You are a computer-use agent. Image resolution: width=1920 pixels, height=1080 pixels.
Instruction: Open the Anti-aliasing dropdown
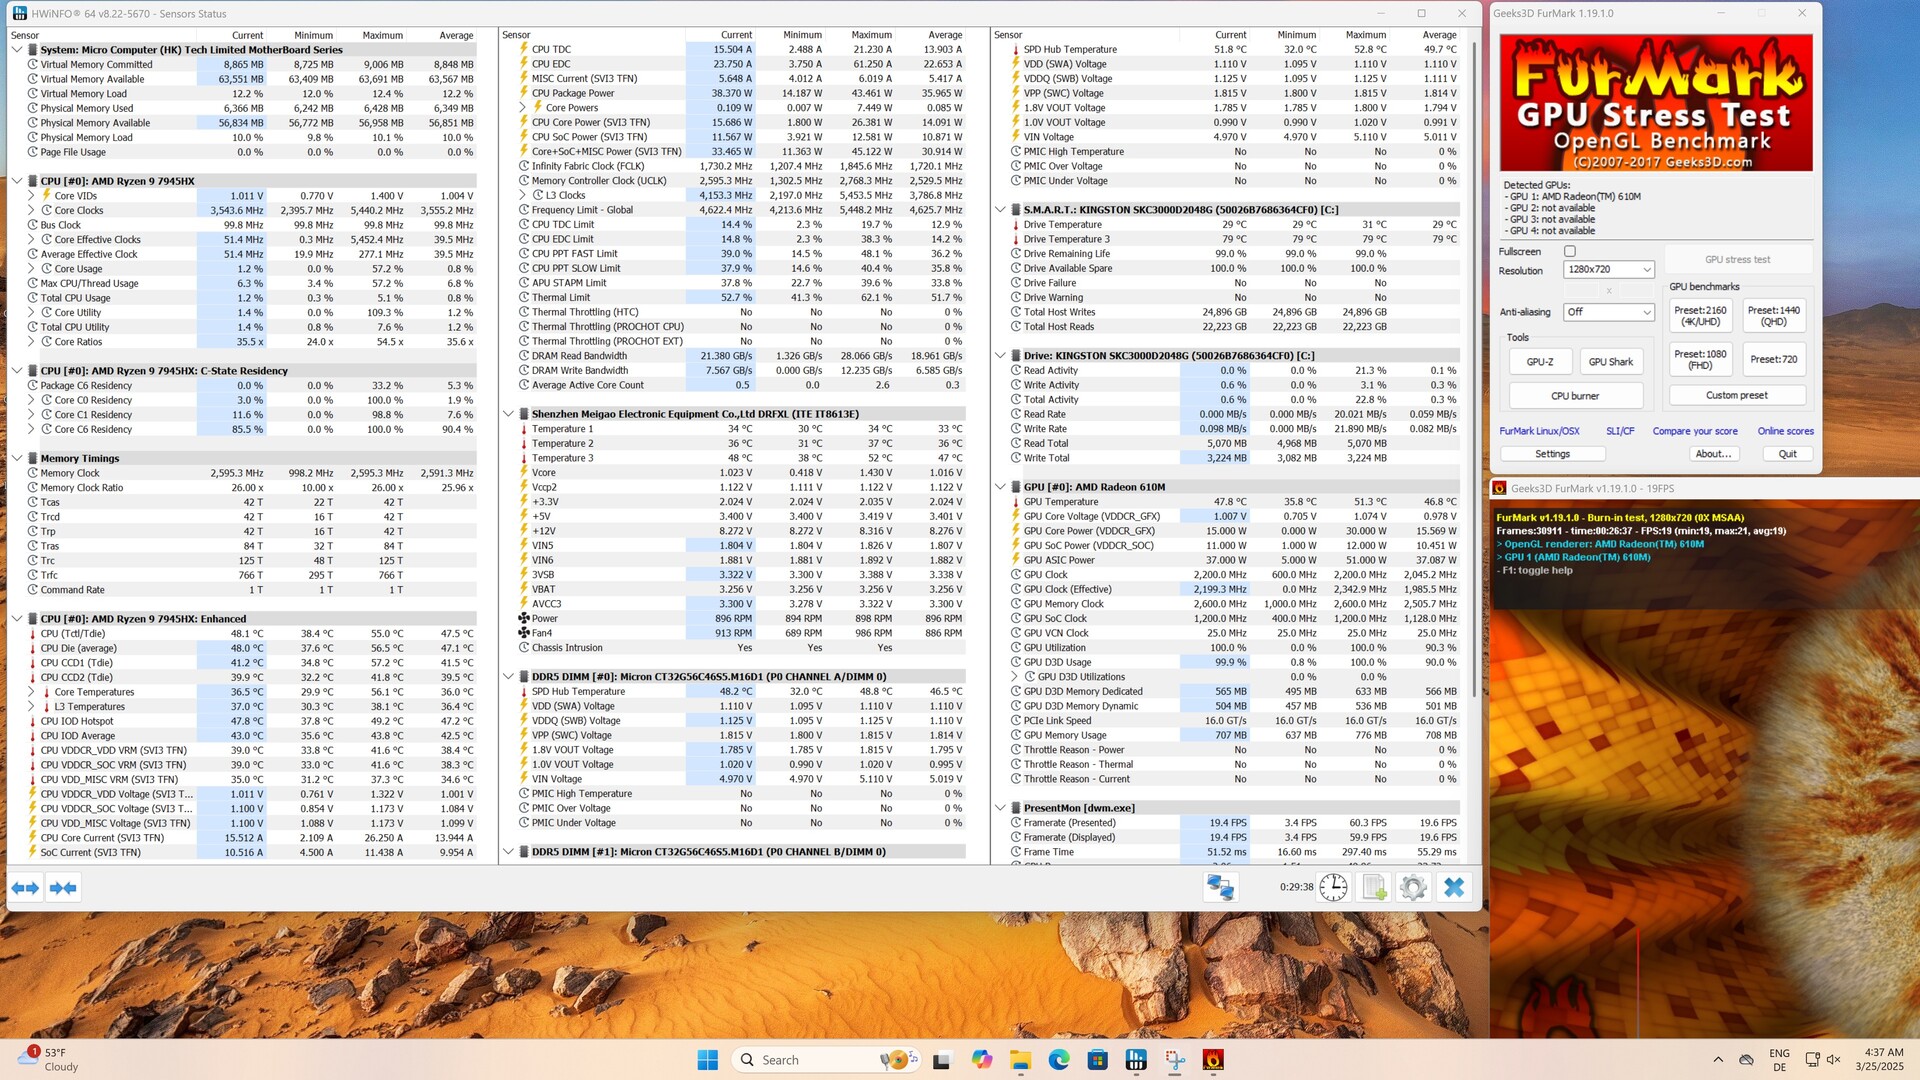pos(1609,312)
